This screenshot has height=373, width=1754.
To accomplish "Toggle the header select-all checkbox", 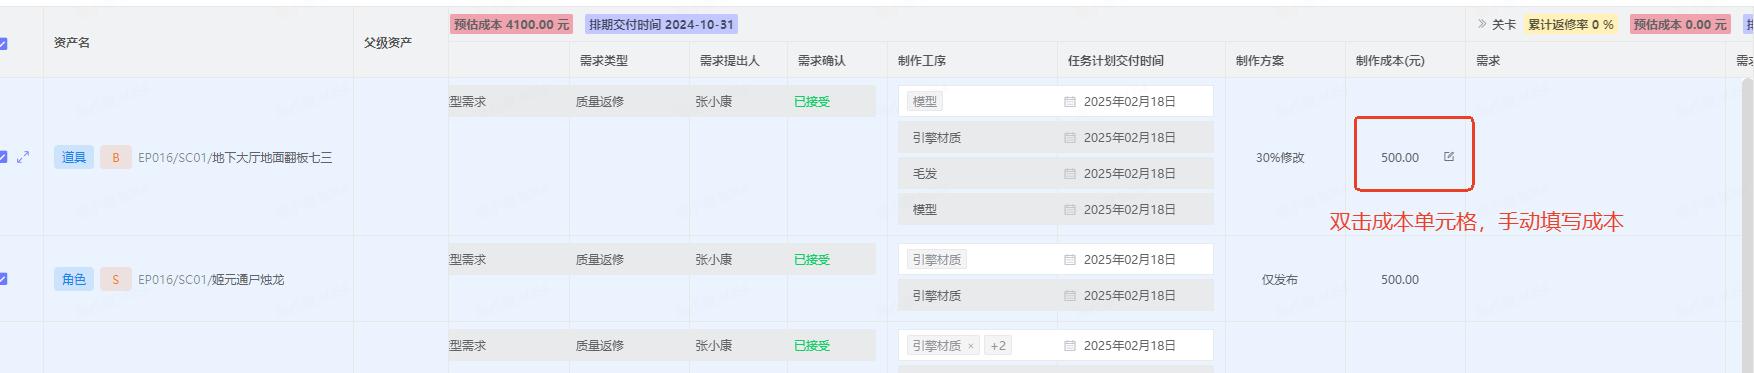I will 3,43.
